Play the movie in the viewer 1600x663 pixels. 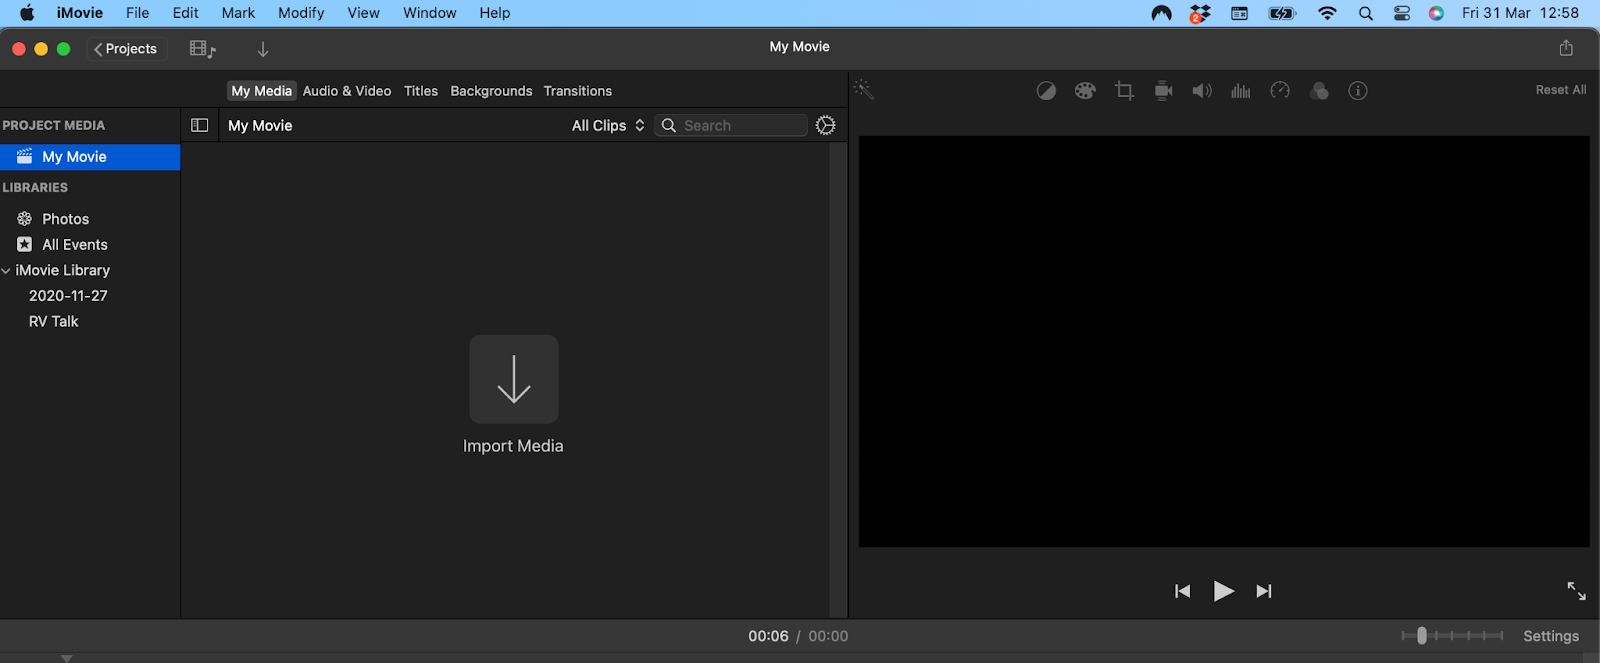(x=1223, y=591)
